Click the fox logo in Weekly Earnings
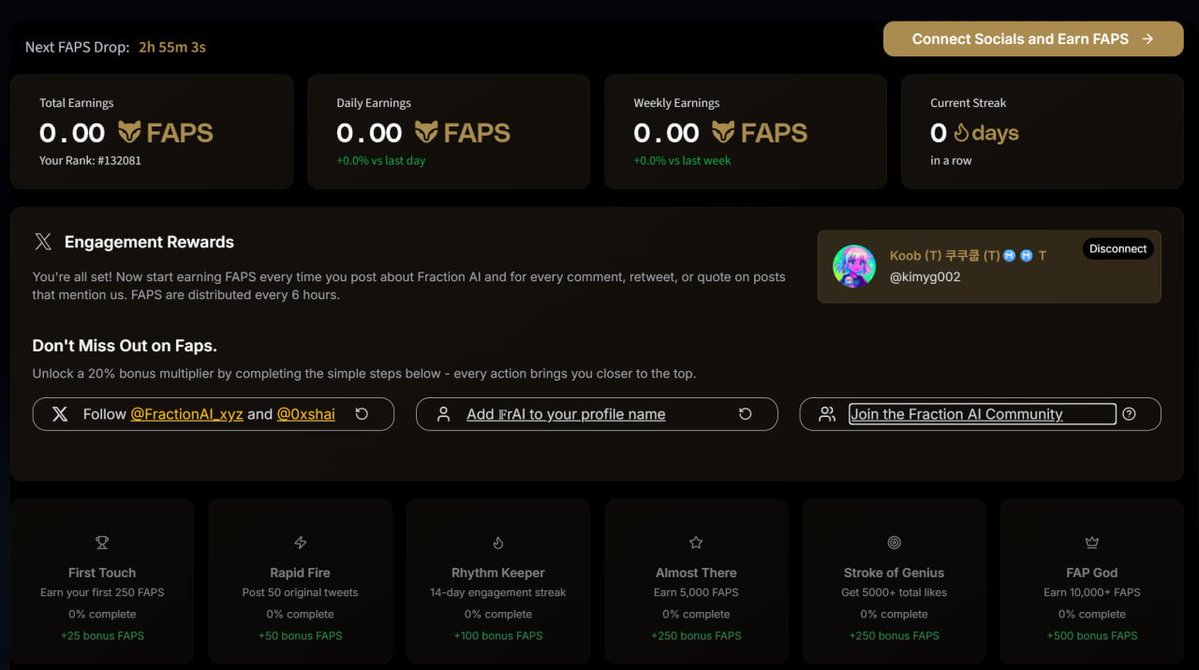1199x670 pixels. pyautogui.click(x=723, y=132)
